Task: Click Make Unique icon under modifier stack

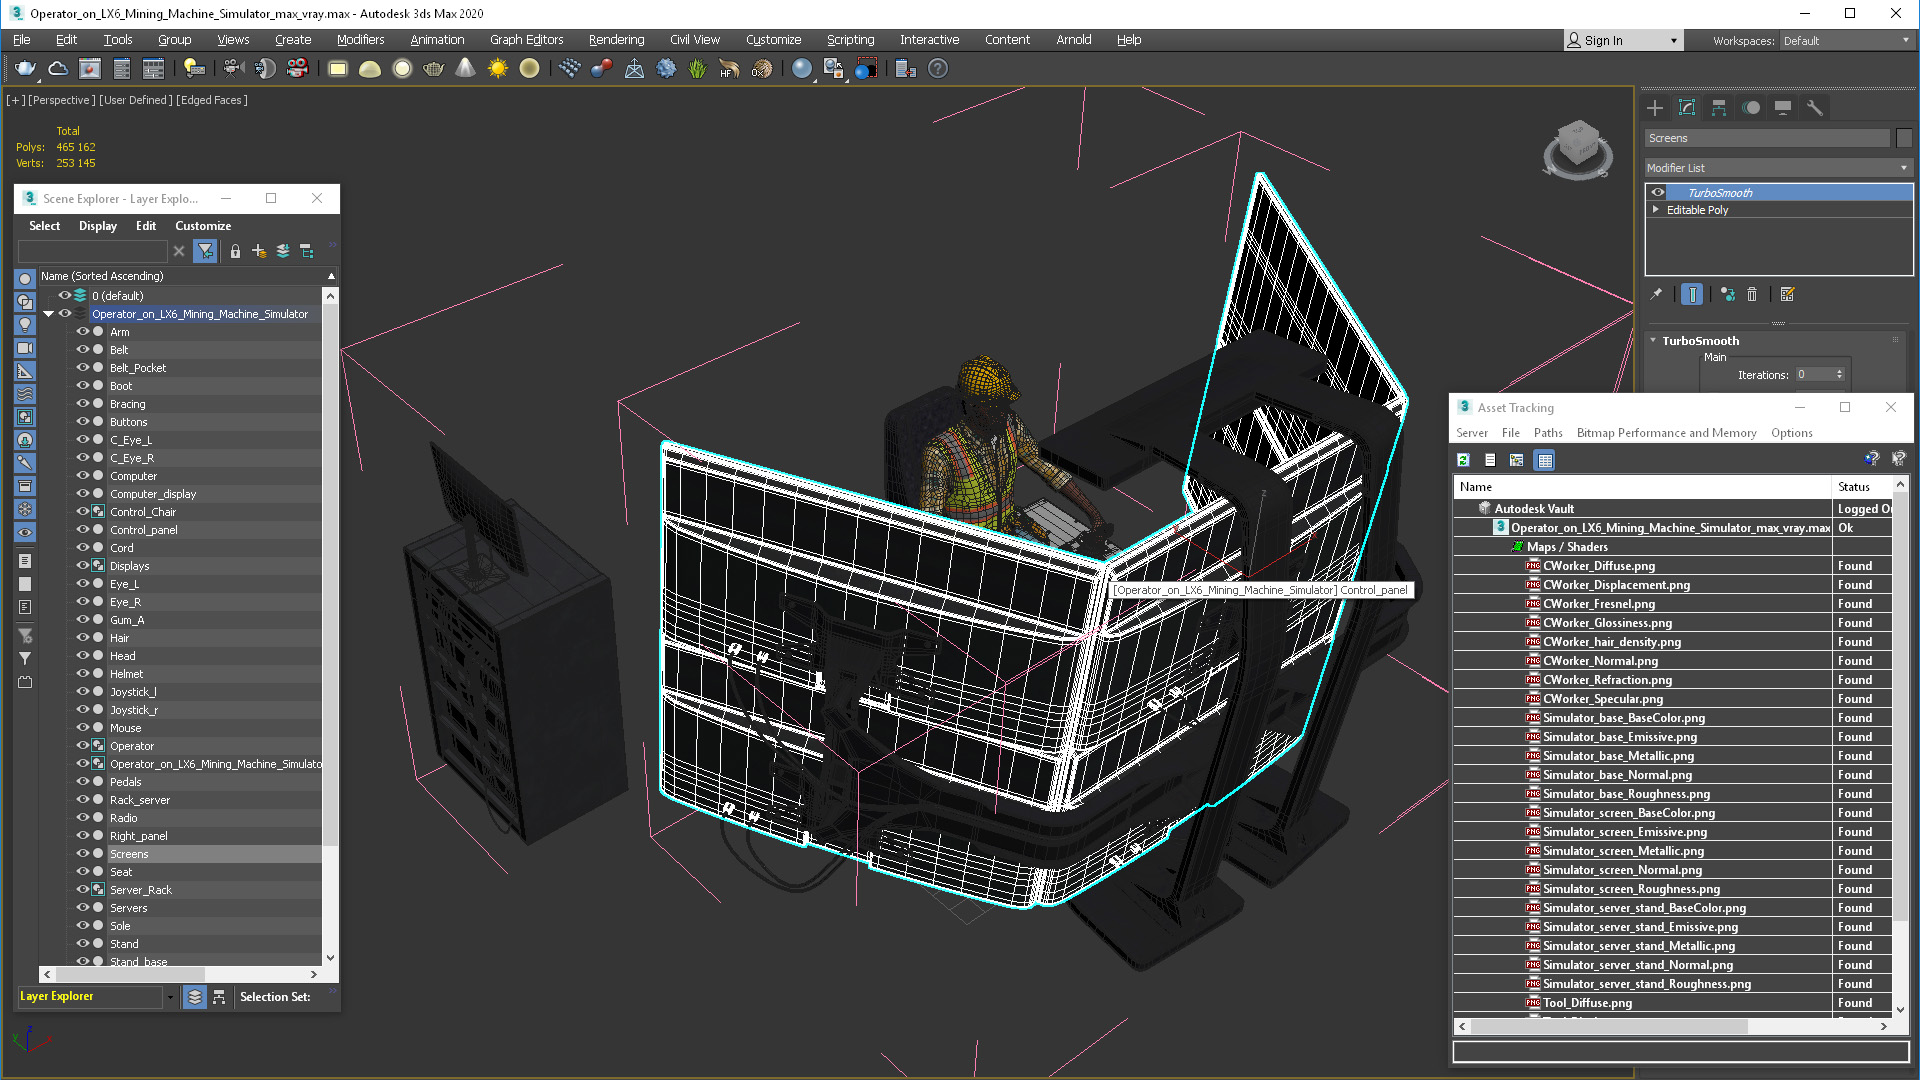Action: pyautogui.click(x=1728, y=294)
